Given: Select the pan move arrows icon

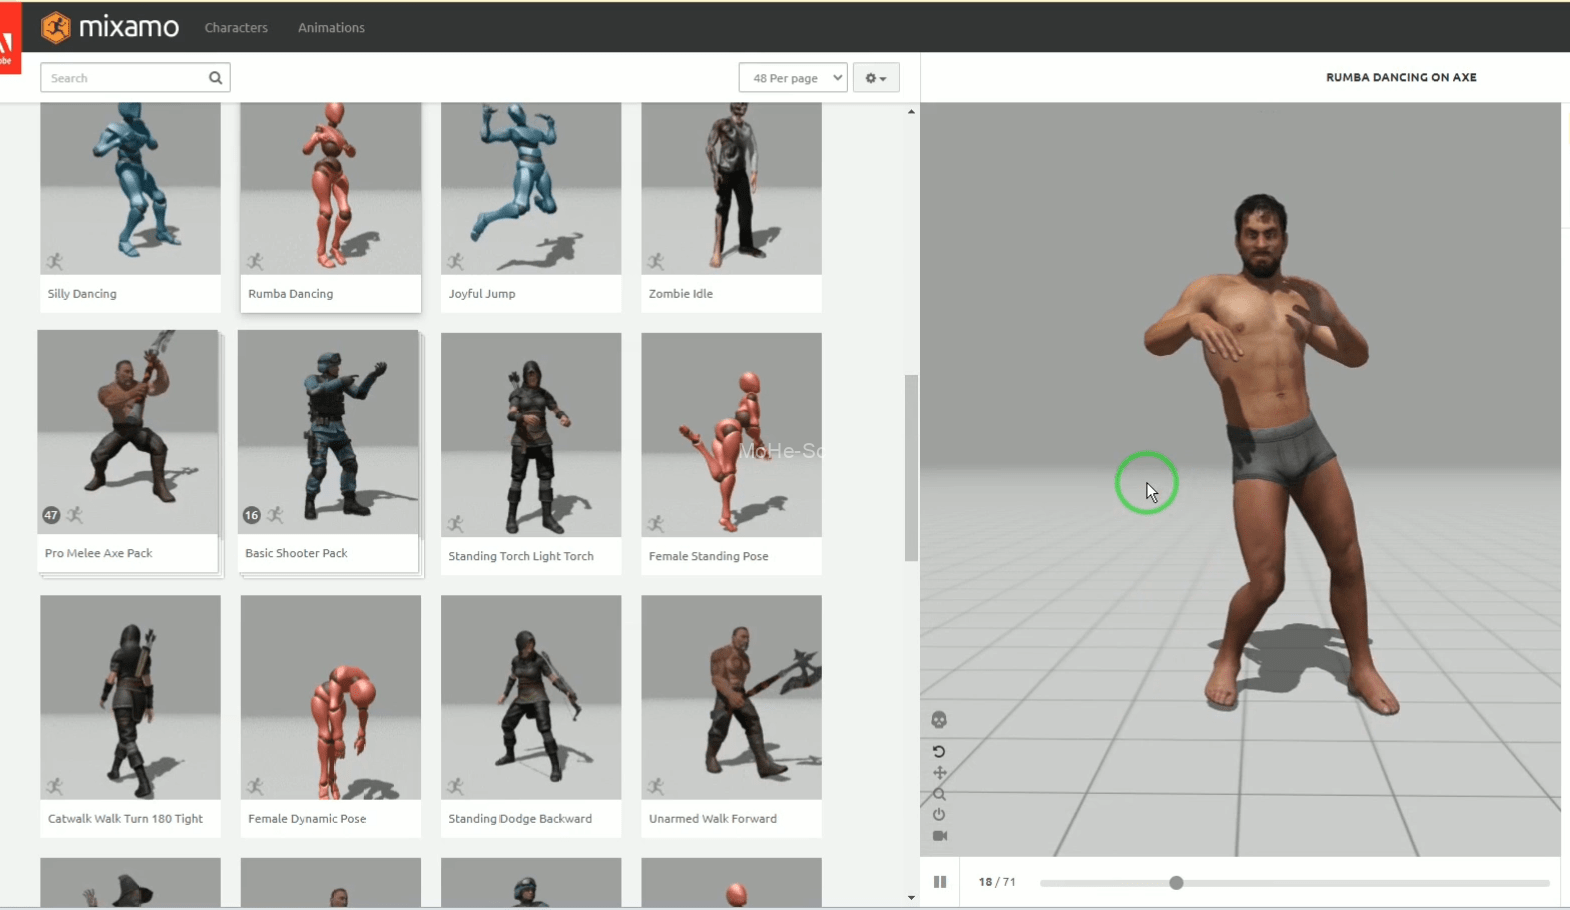Looking at the screenshot, I should (x=939, y=773).
